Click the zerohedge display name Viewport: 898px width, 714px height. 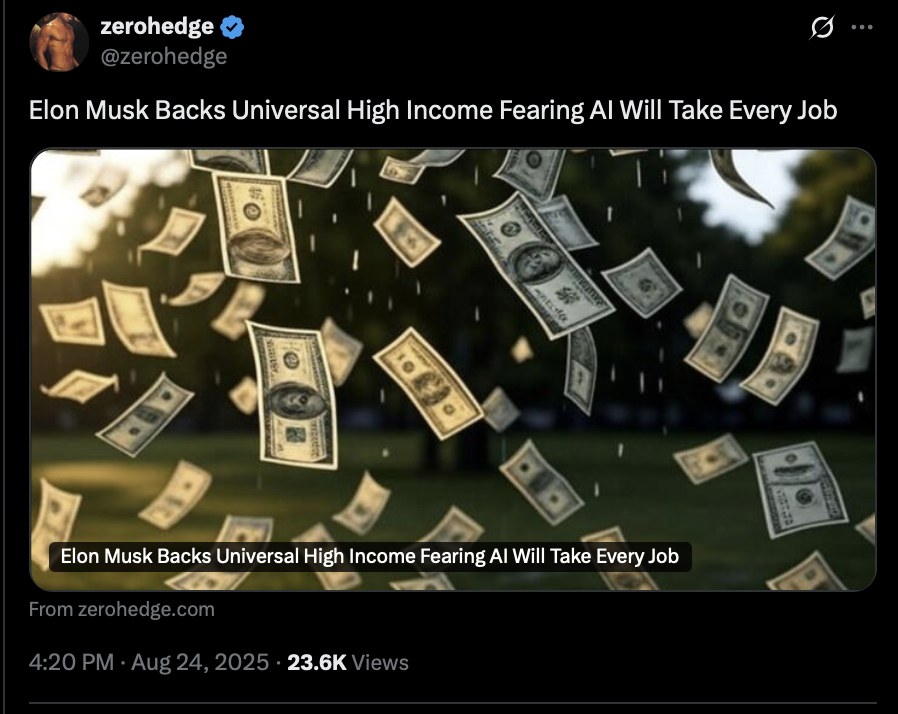point(157,26)
